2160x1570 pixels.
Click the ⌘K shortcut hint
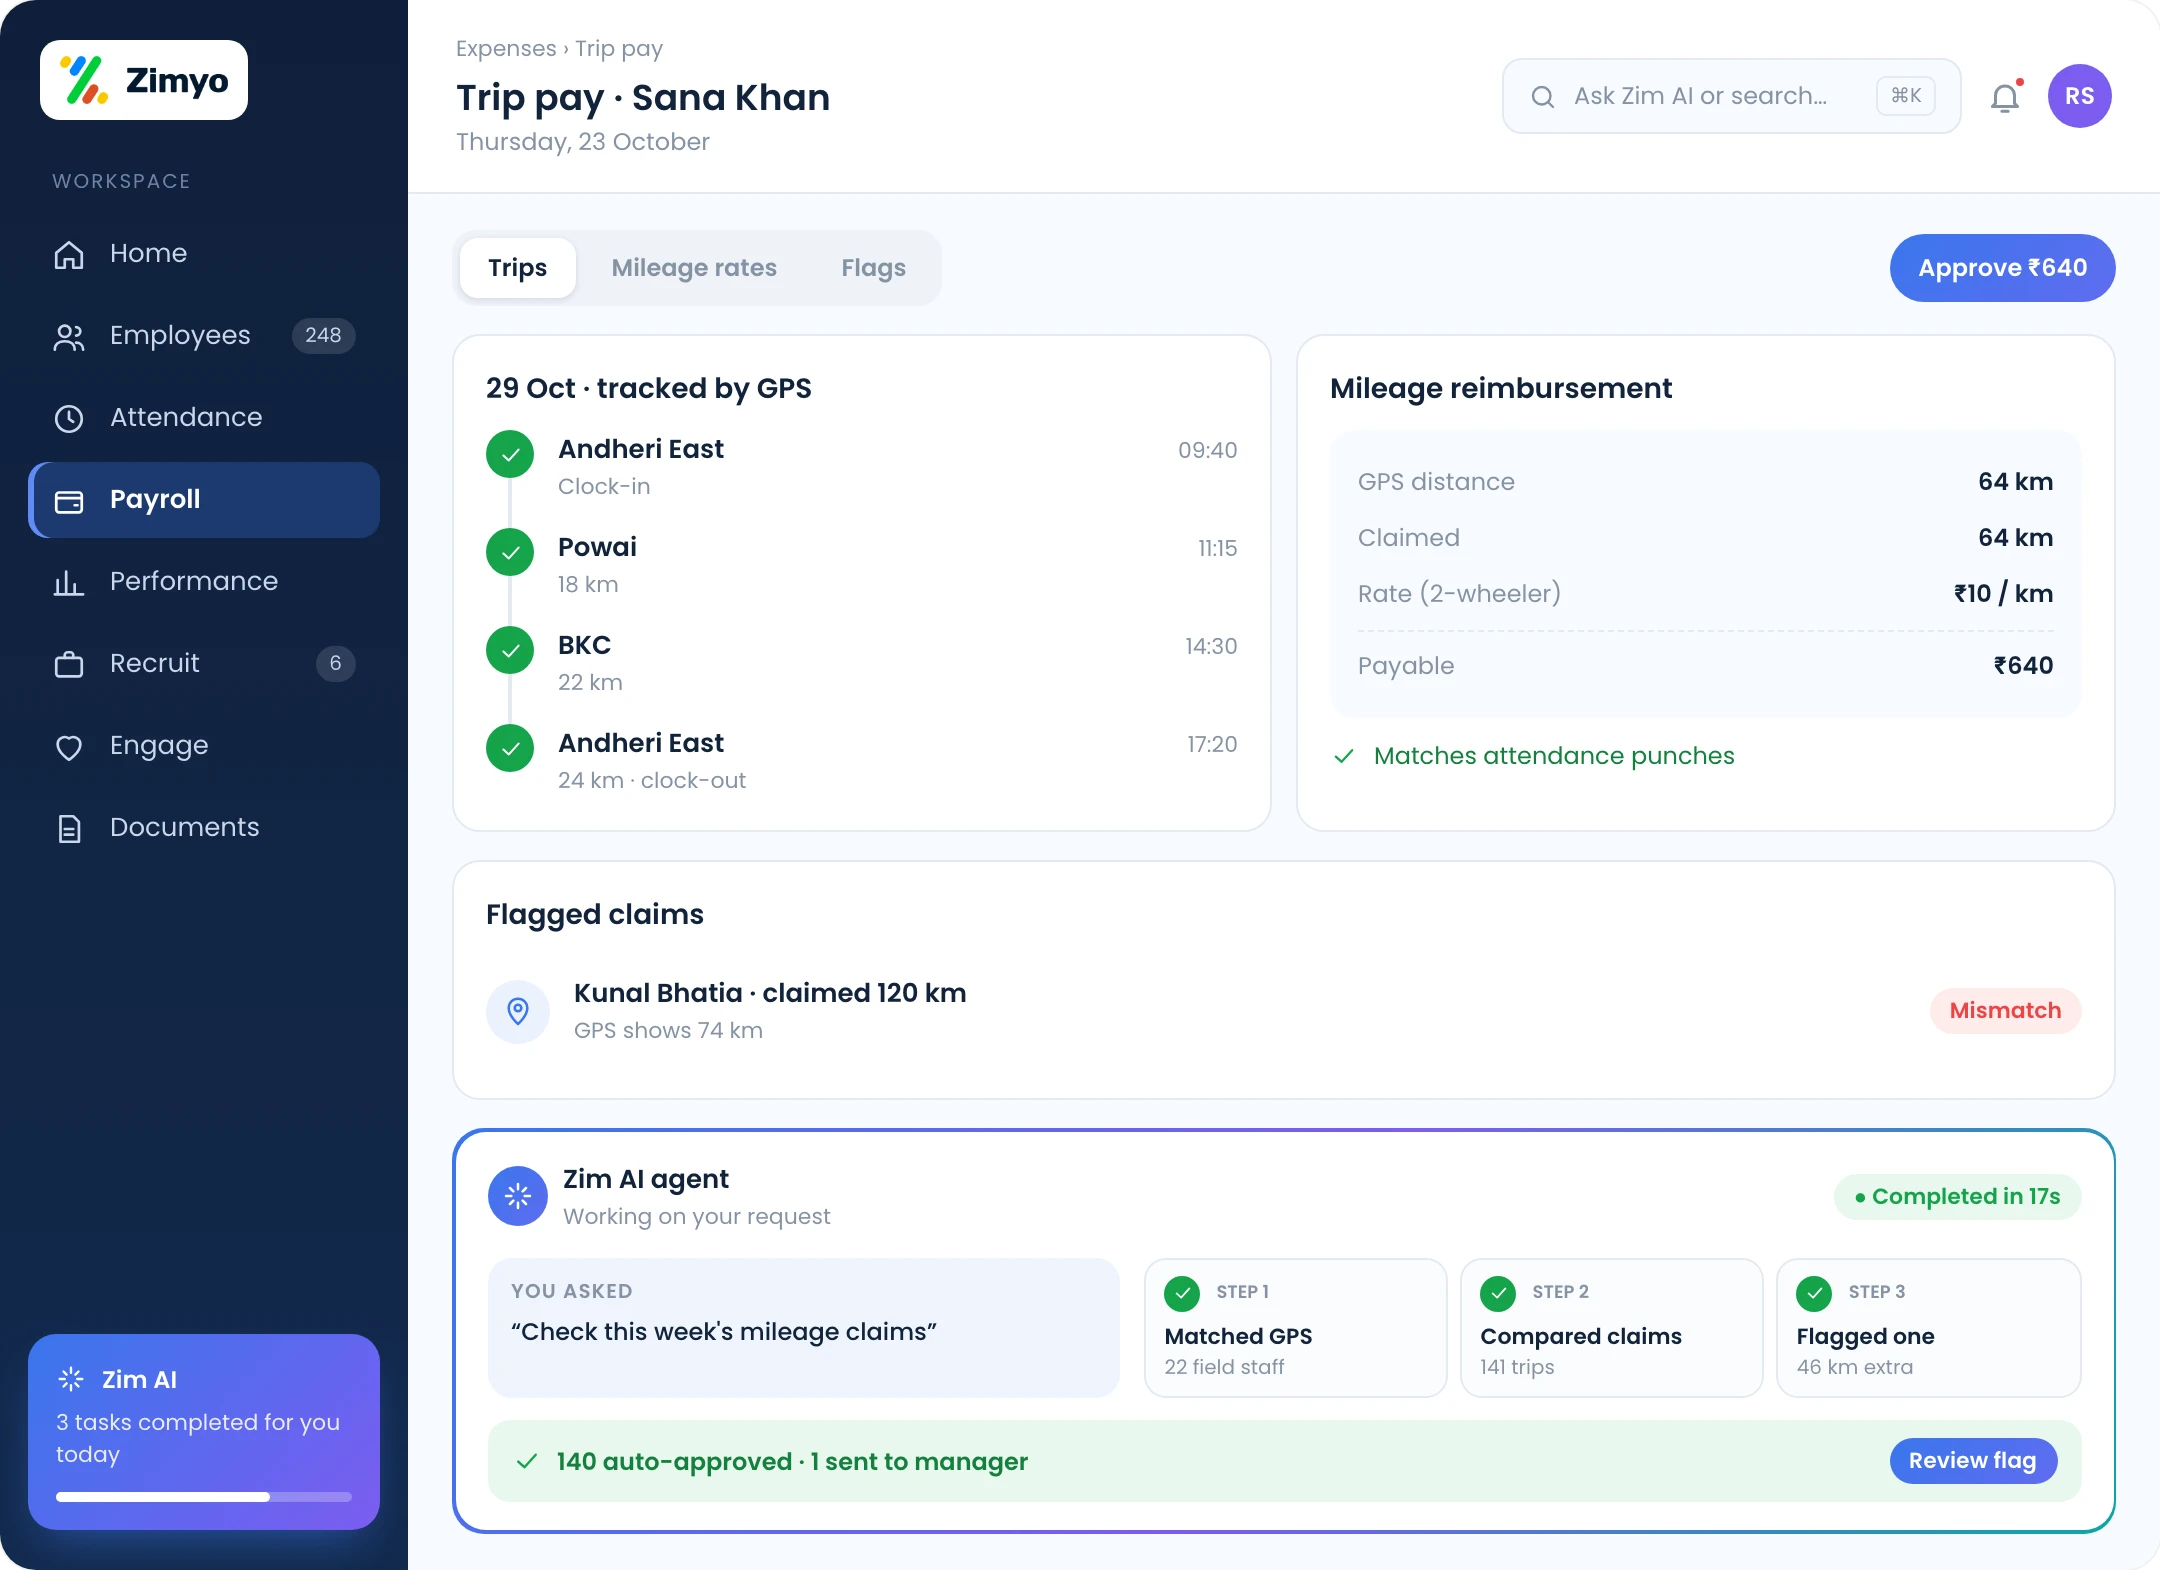[x=1906, y=96]
